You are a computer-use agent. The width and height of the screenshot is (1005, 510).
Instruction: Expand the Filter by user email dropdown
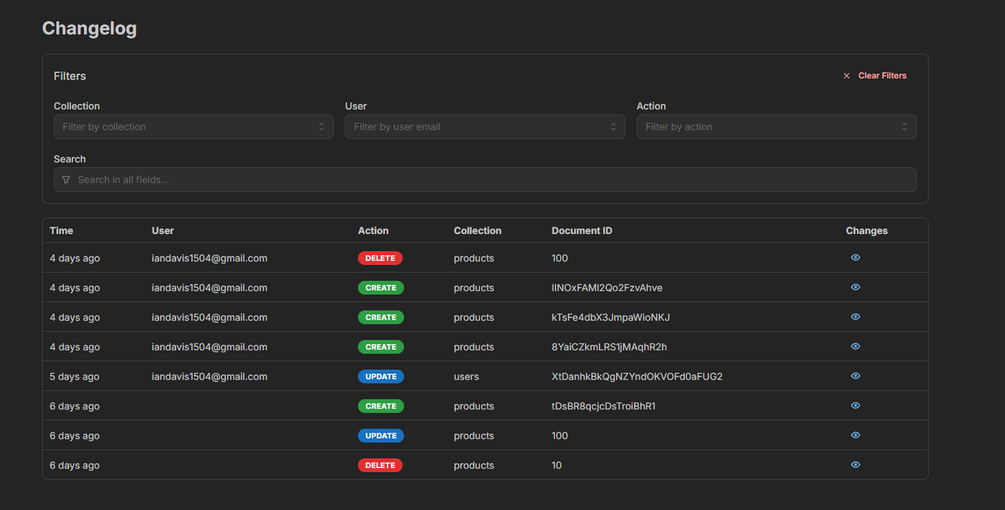coord(485,127)
